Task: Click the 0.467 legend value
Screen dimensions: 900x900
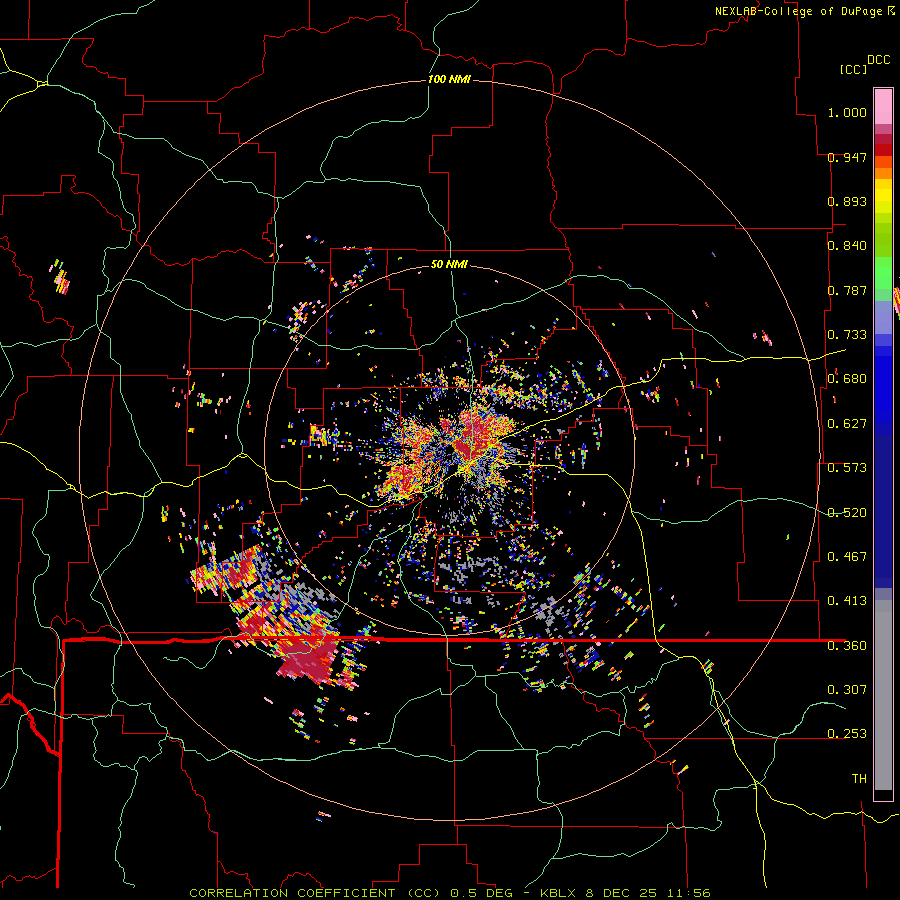Action: click(847, 557)
